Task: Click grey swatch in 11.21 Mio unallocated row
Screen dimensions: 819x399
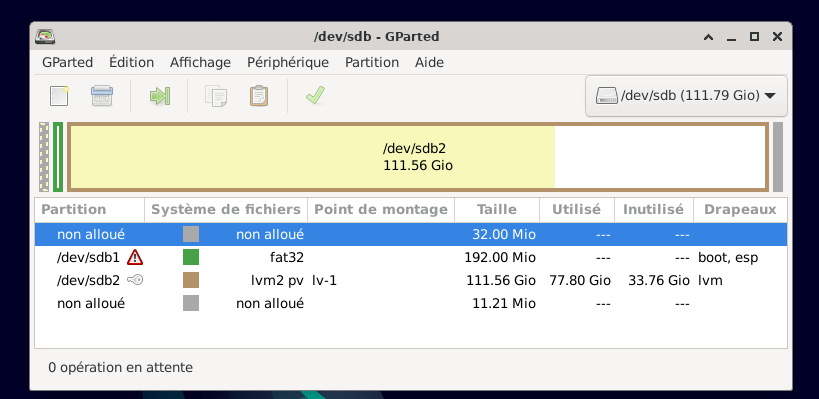Action: [x=191, y=303]
